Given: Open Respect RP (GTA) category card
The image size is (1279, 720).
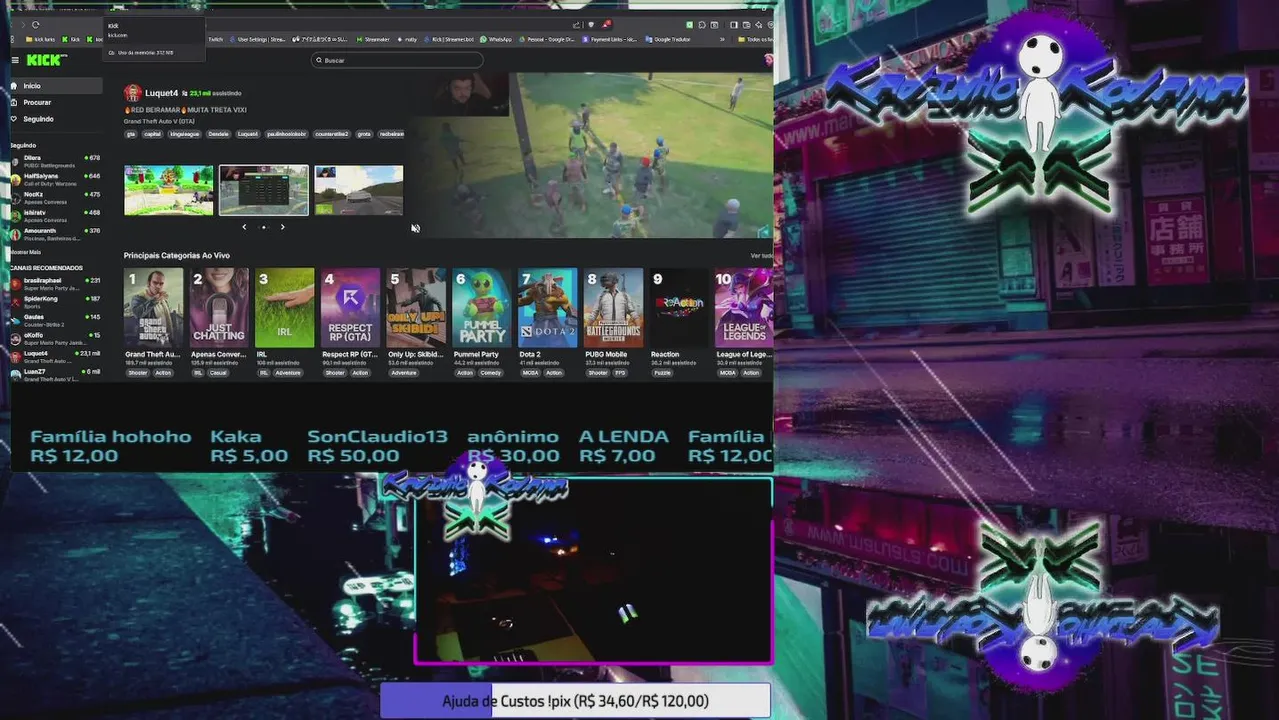Looking at the screenshot, I should tap(351, 307).
